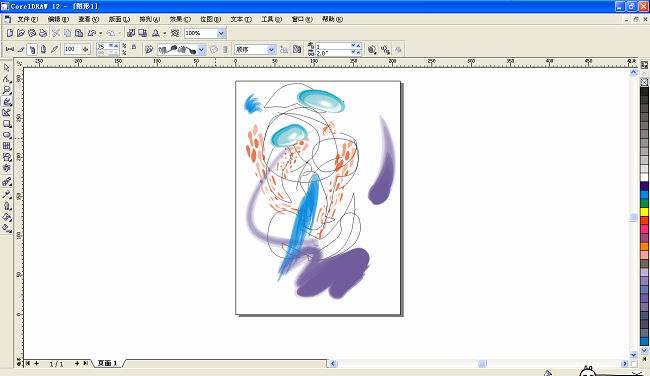Click the Rotation settings button
This screenshot has height=376, width=650.
(x=372, y=49)
